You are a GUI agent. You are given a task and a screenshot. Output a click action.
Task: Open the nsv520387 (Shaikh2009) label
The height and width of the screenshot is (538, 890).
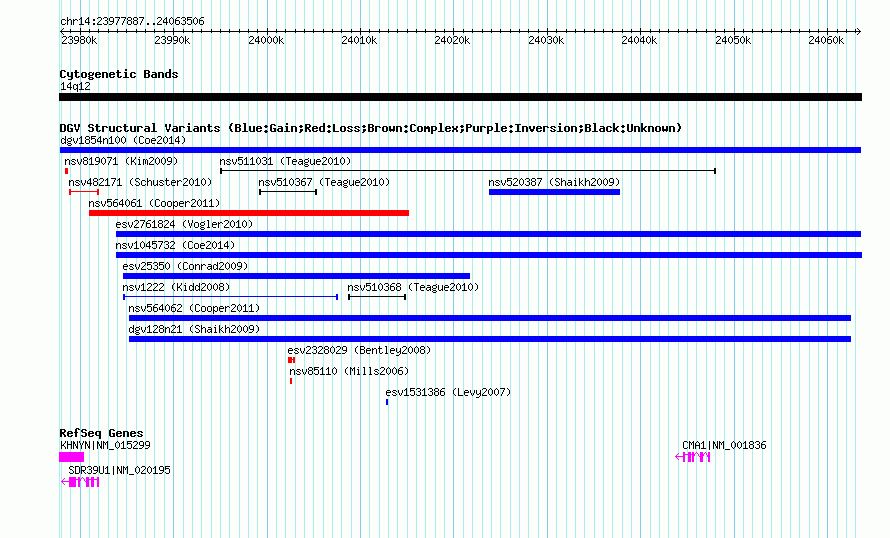555,182
